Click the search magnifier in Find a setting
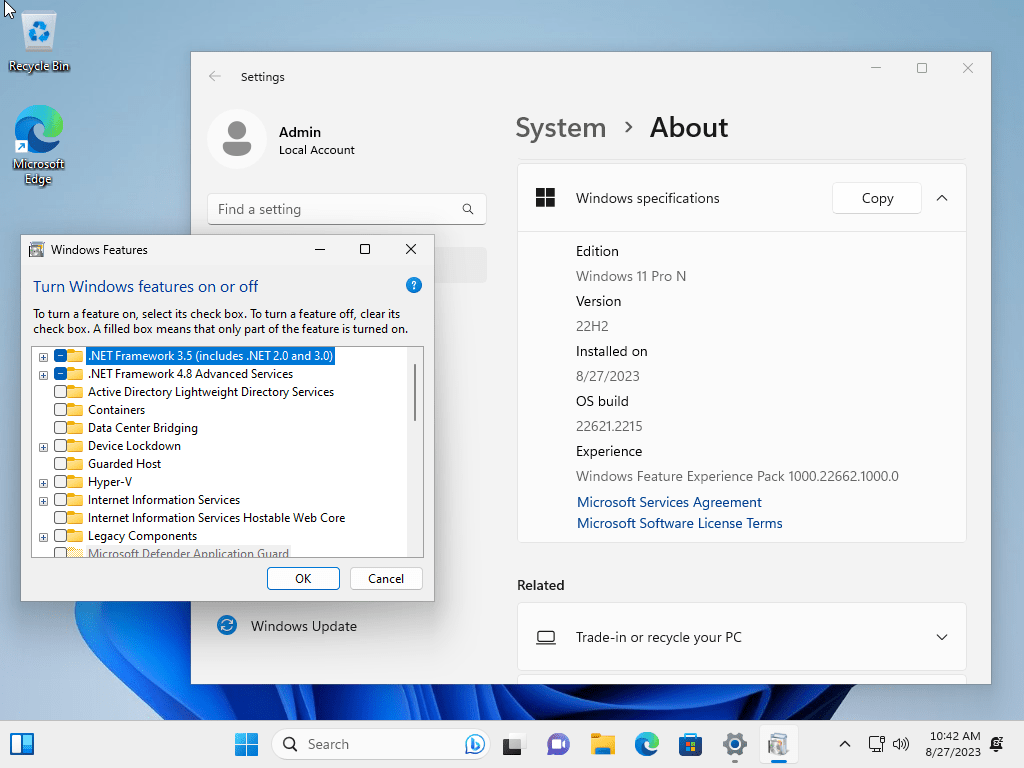Viewport: 1024px width, 768px height. (x=468, y=209)
